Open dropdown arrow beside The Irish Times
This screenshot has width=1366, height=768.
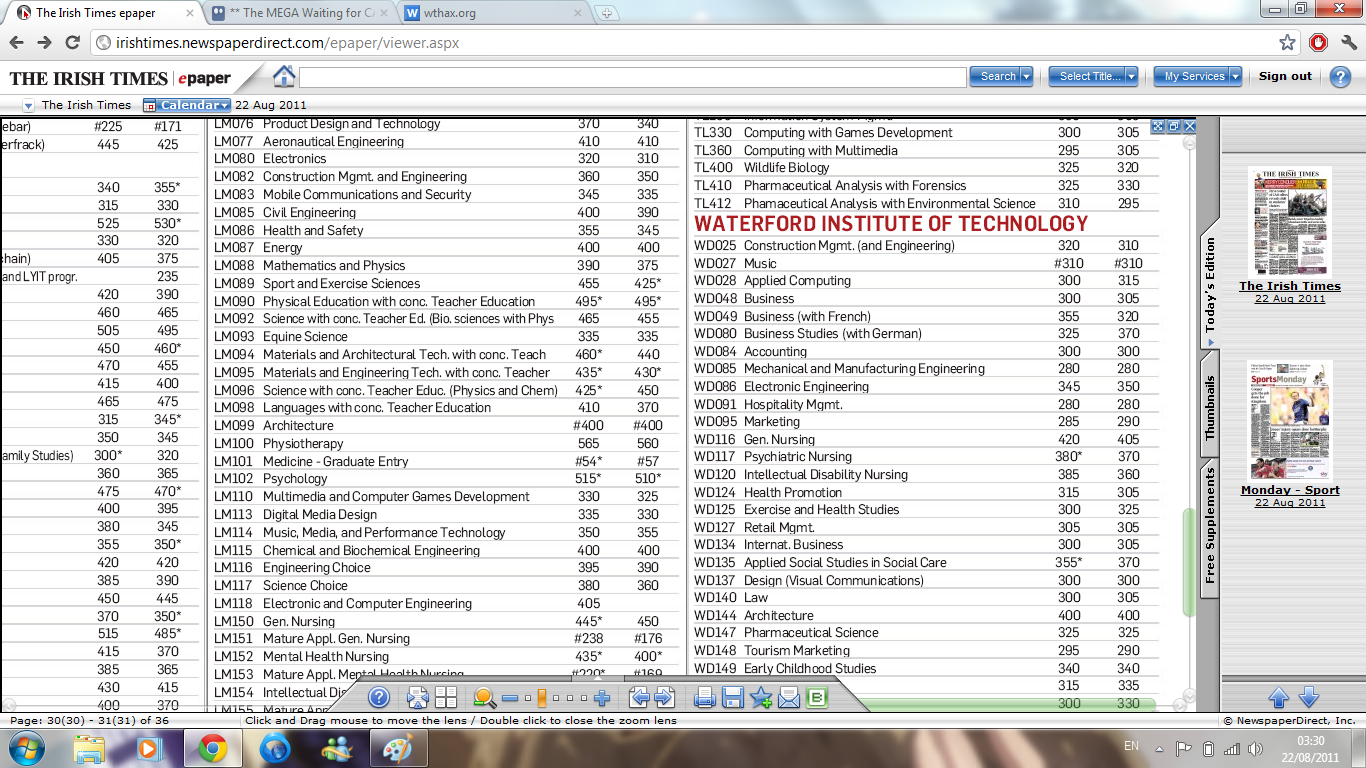click(28, 105)
